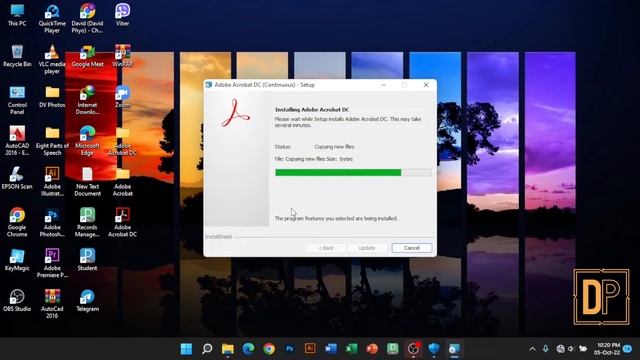This screenshot has width=640, height=360.
Task: Switch to the installer taskbar item
Action: pos(454,349)
